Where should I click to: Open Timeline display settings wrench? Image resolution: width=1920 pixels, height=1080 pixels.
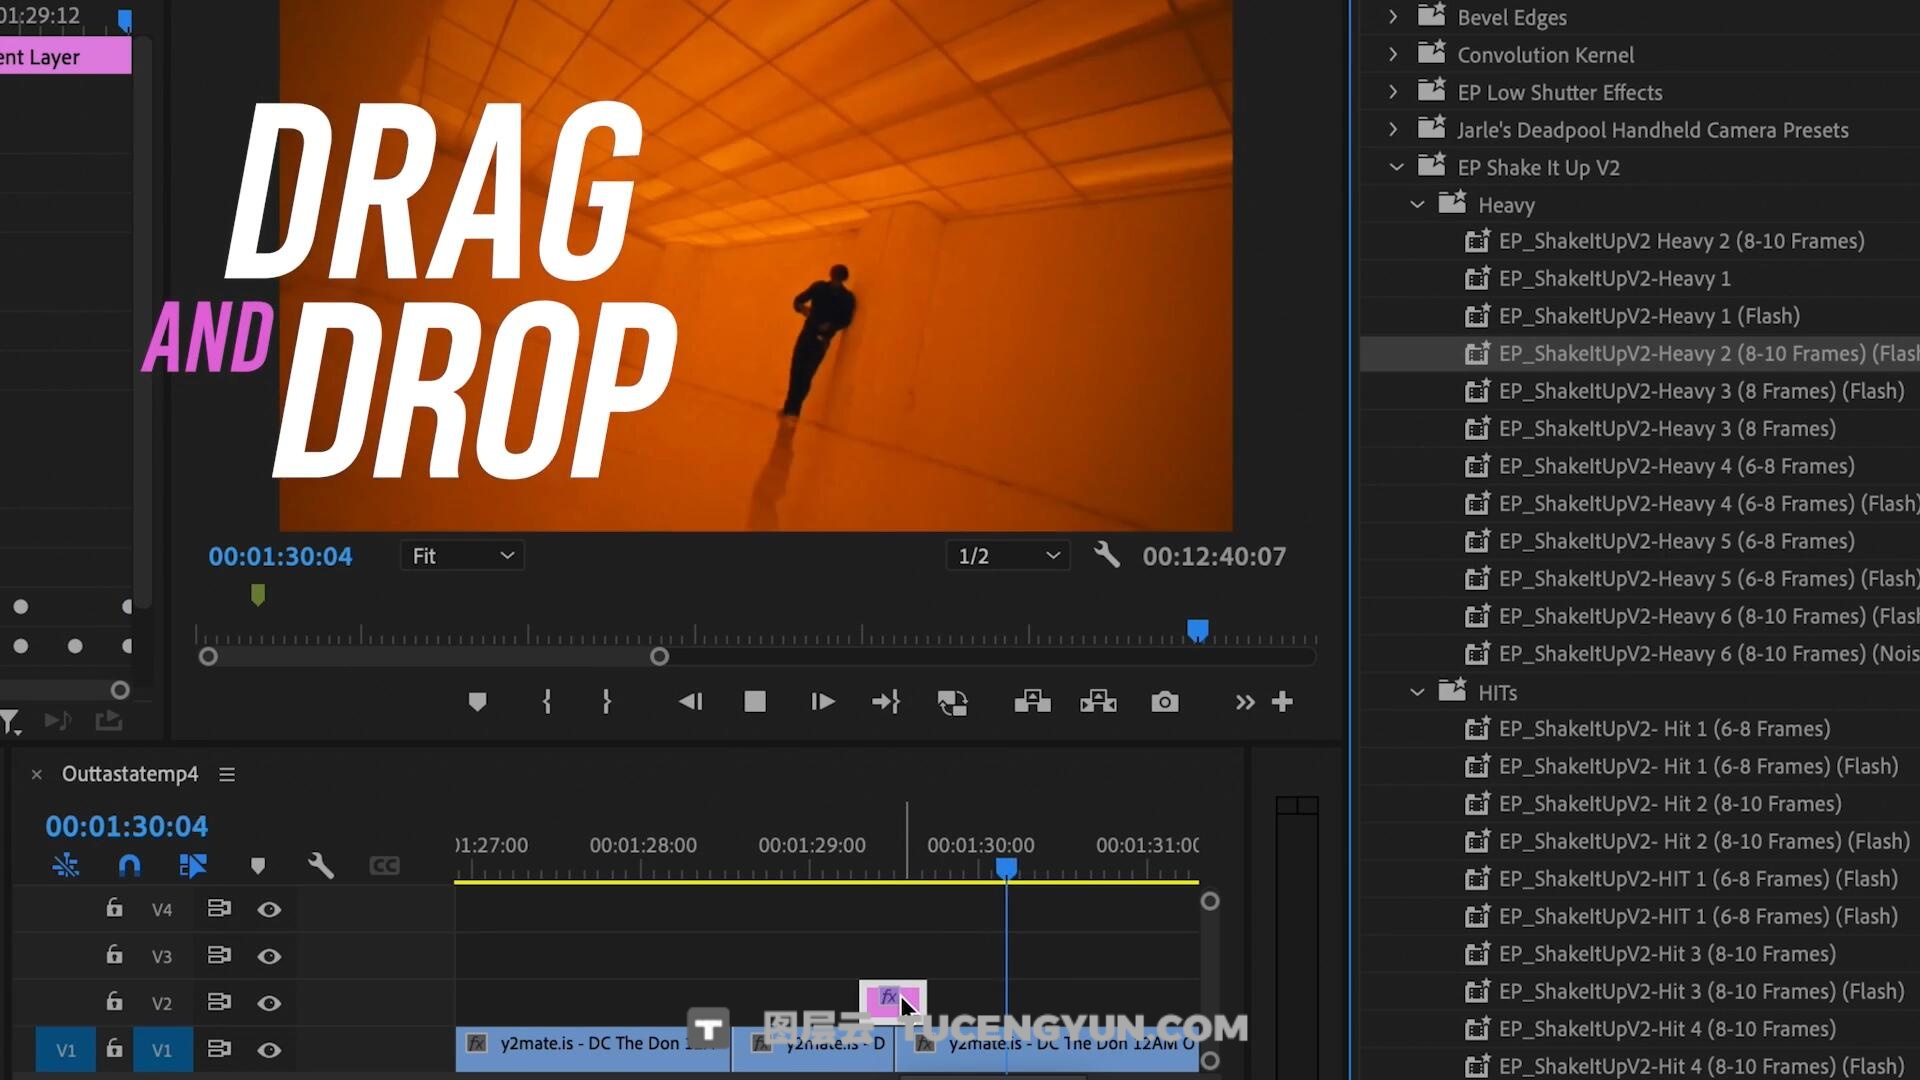tap(320, 865)
